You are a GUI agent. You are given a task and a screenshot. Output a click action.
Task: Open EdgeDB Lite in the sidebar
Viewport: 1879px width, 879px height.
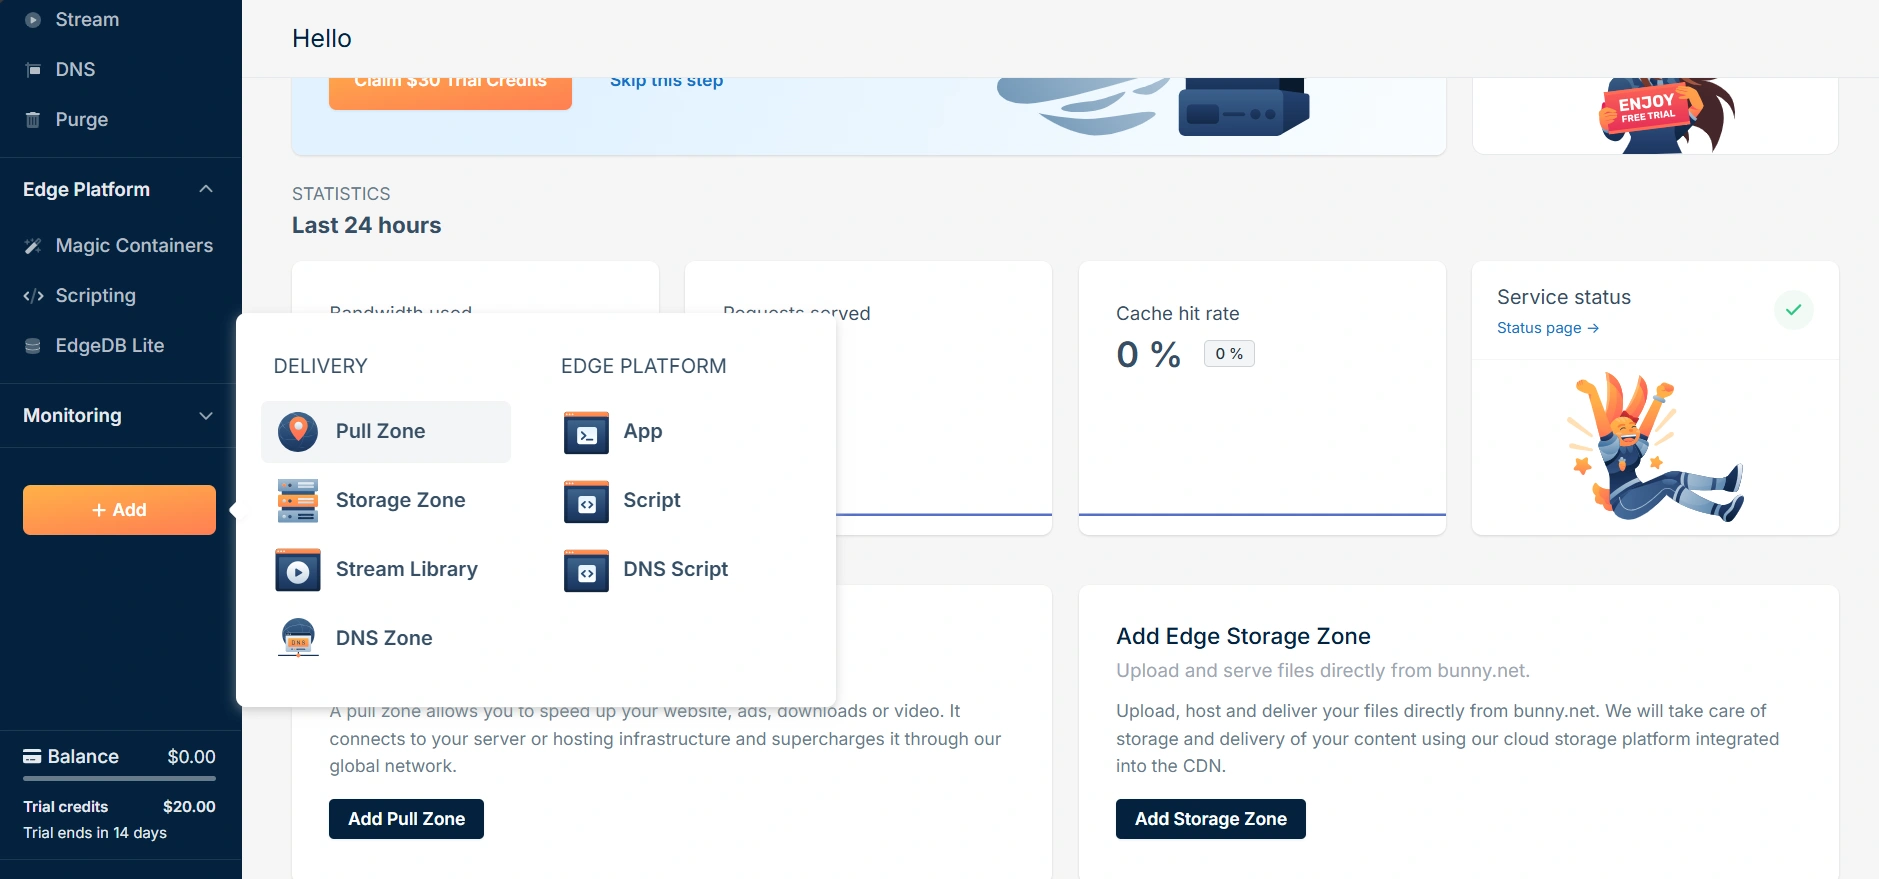[109, 346]
